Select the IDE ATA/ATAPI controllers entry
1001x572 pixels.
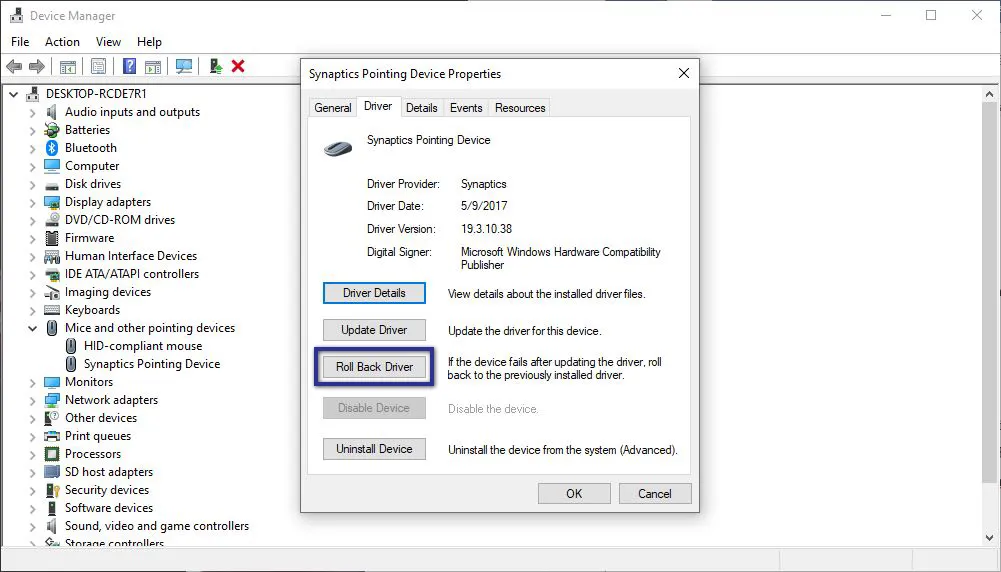(x=132, y=274)
